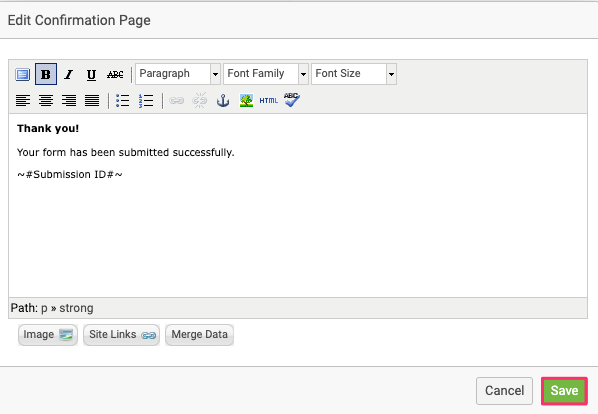This screenshot has height=414, width=598.
Task: Open the Font Size dropdown
Action: (354, 74)
